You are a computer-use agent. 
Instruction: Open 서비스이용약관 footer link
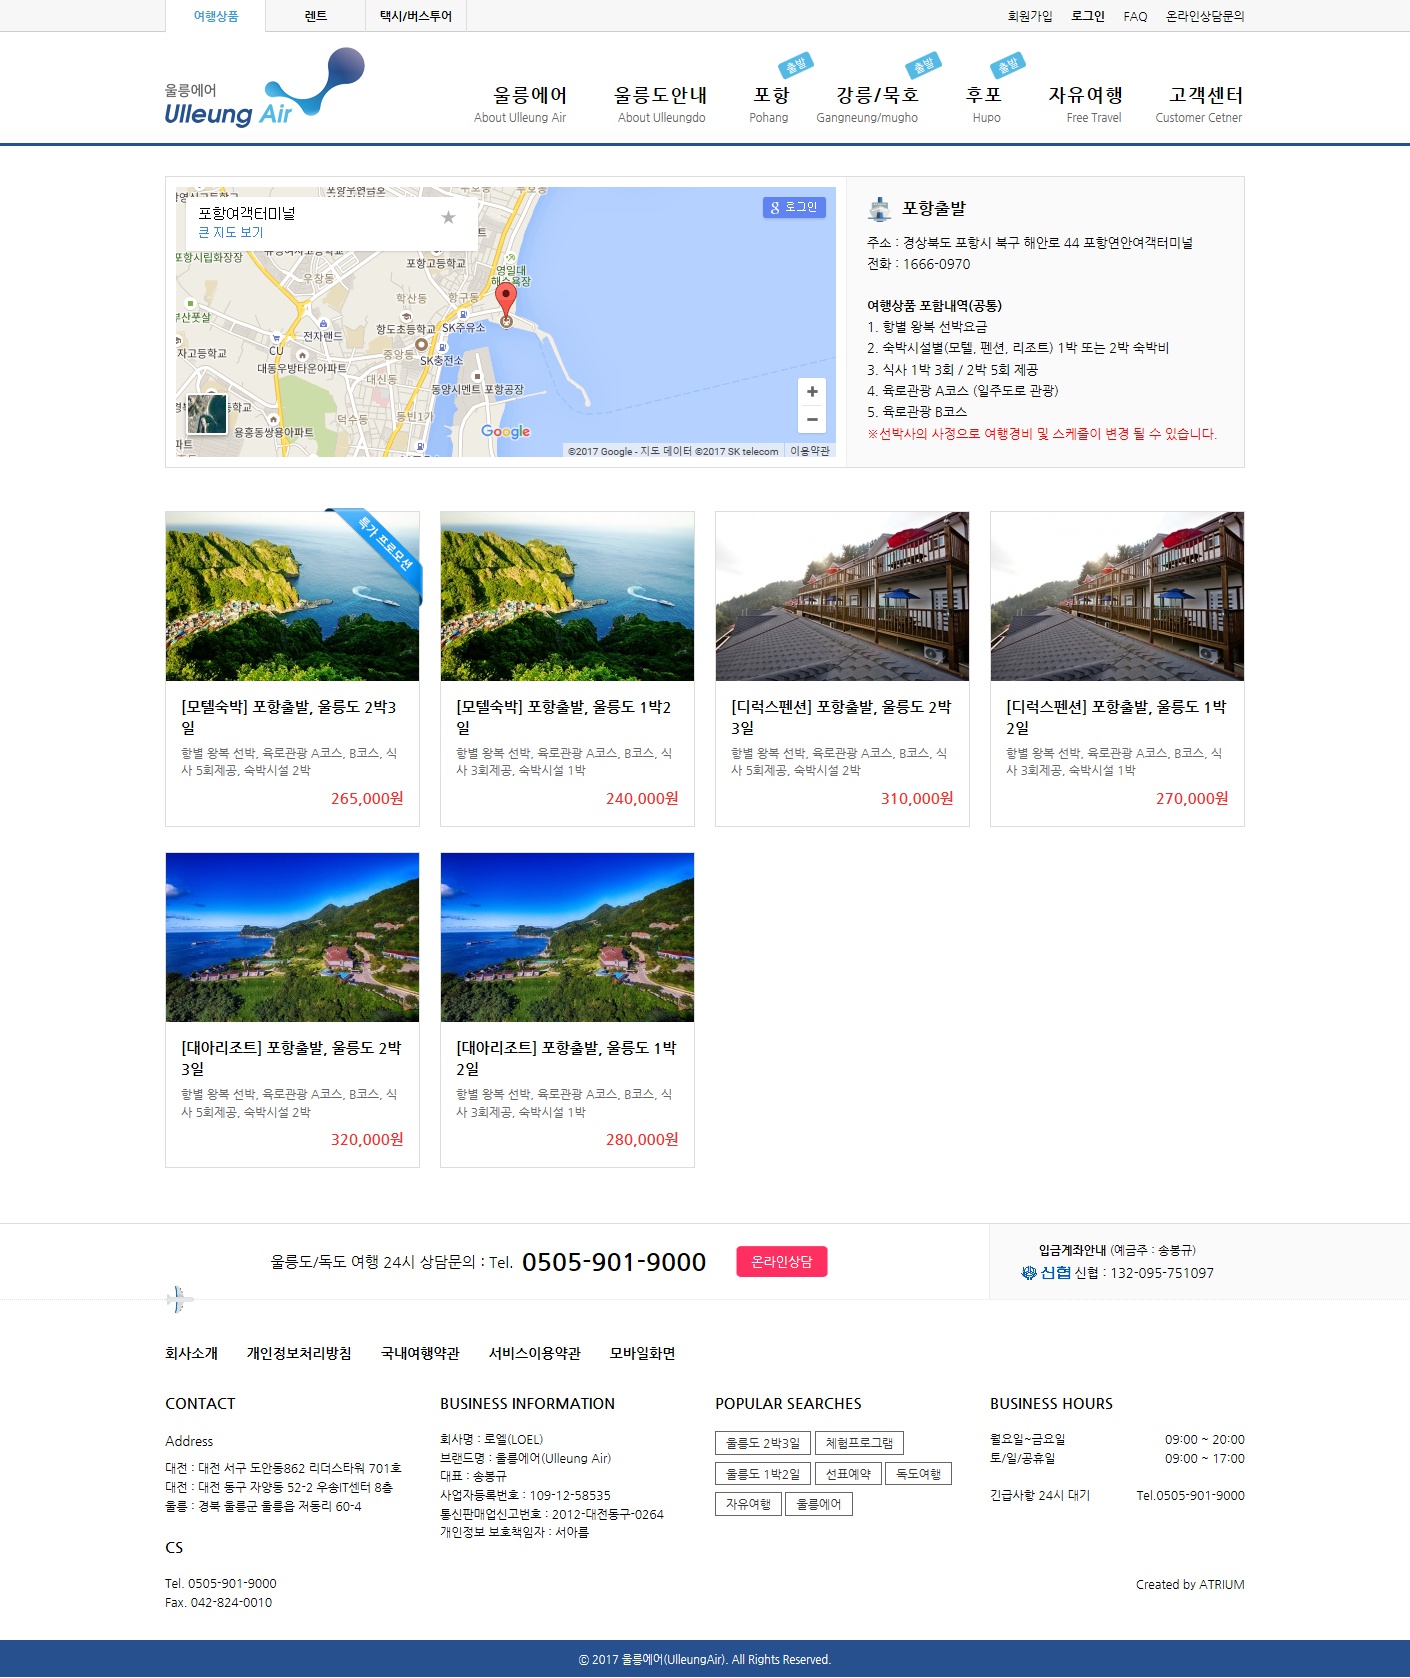534,1353
